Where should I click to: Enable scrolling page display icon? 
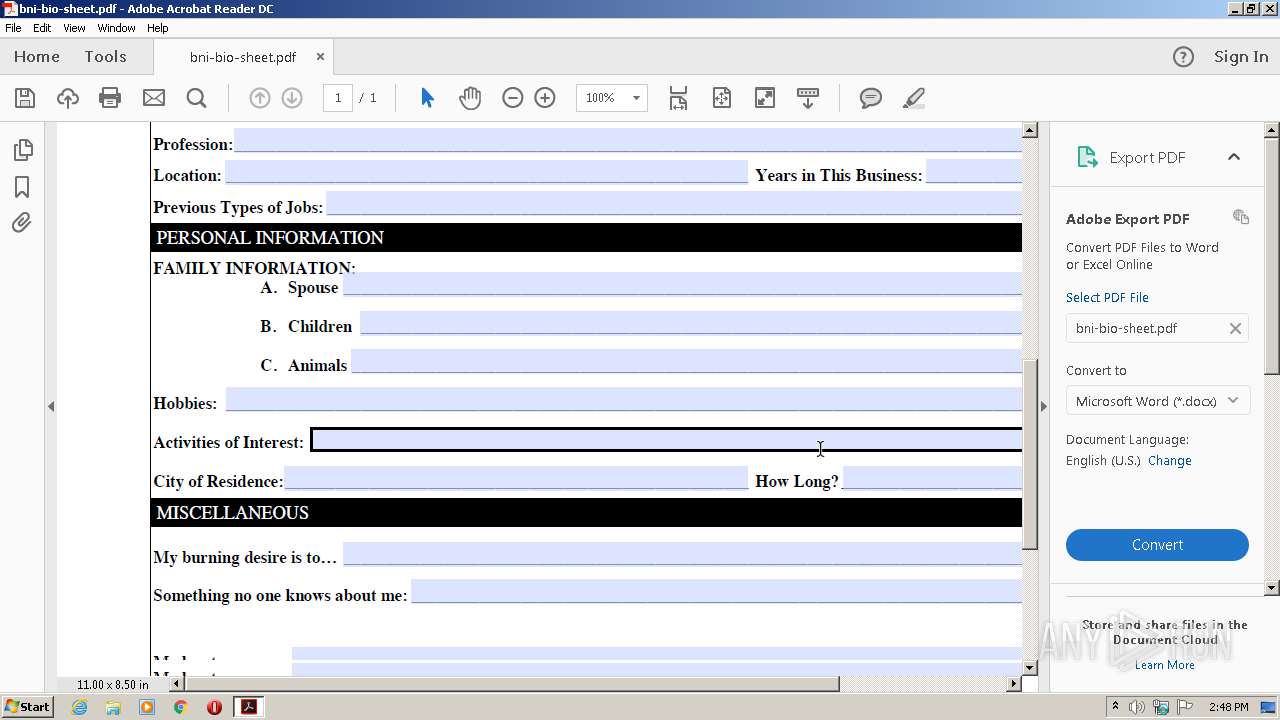click(678, 98)
